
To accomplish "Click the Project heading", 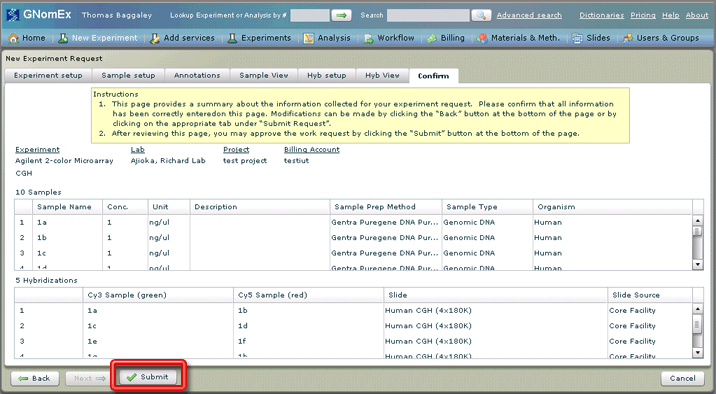I will pyautogui.click(x=236, y=150).
